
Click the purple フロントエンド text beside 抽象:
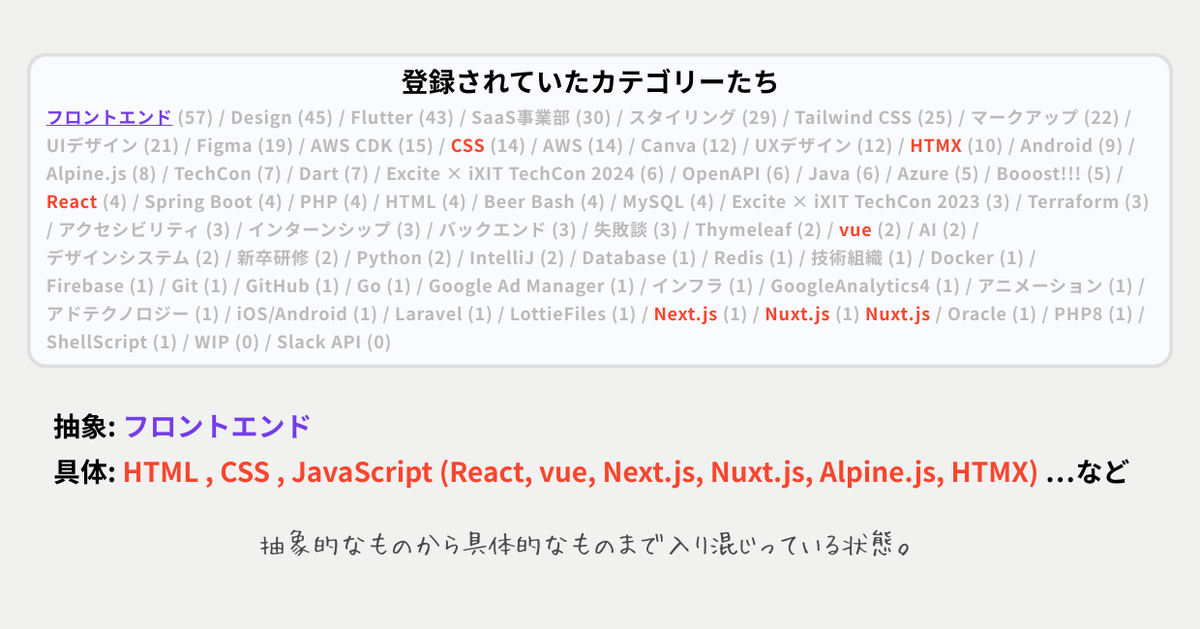tap(217, 427)
